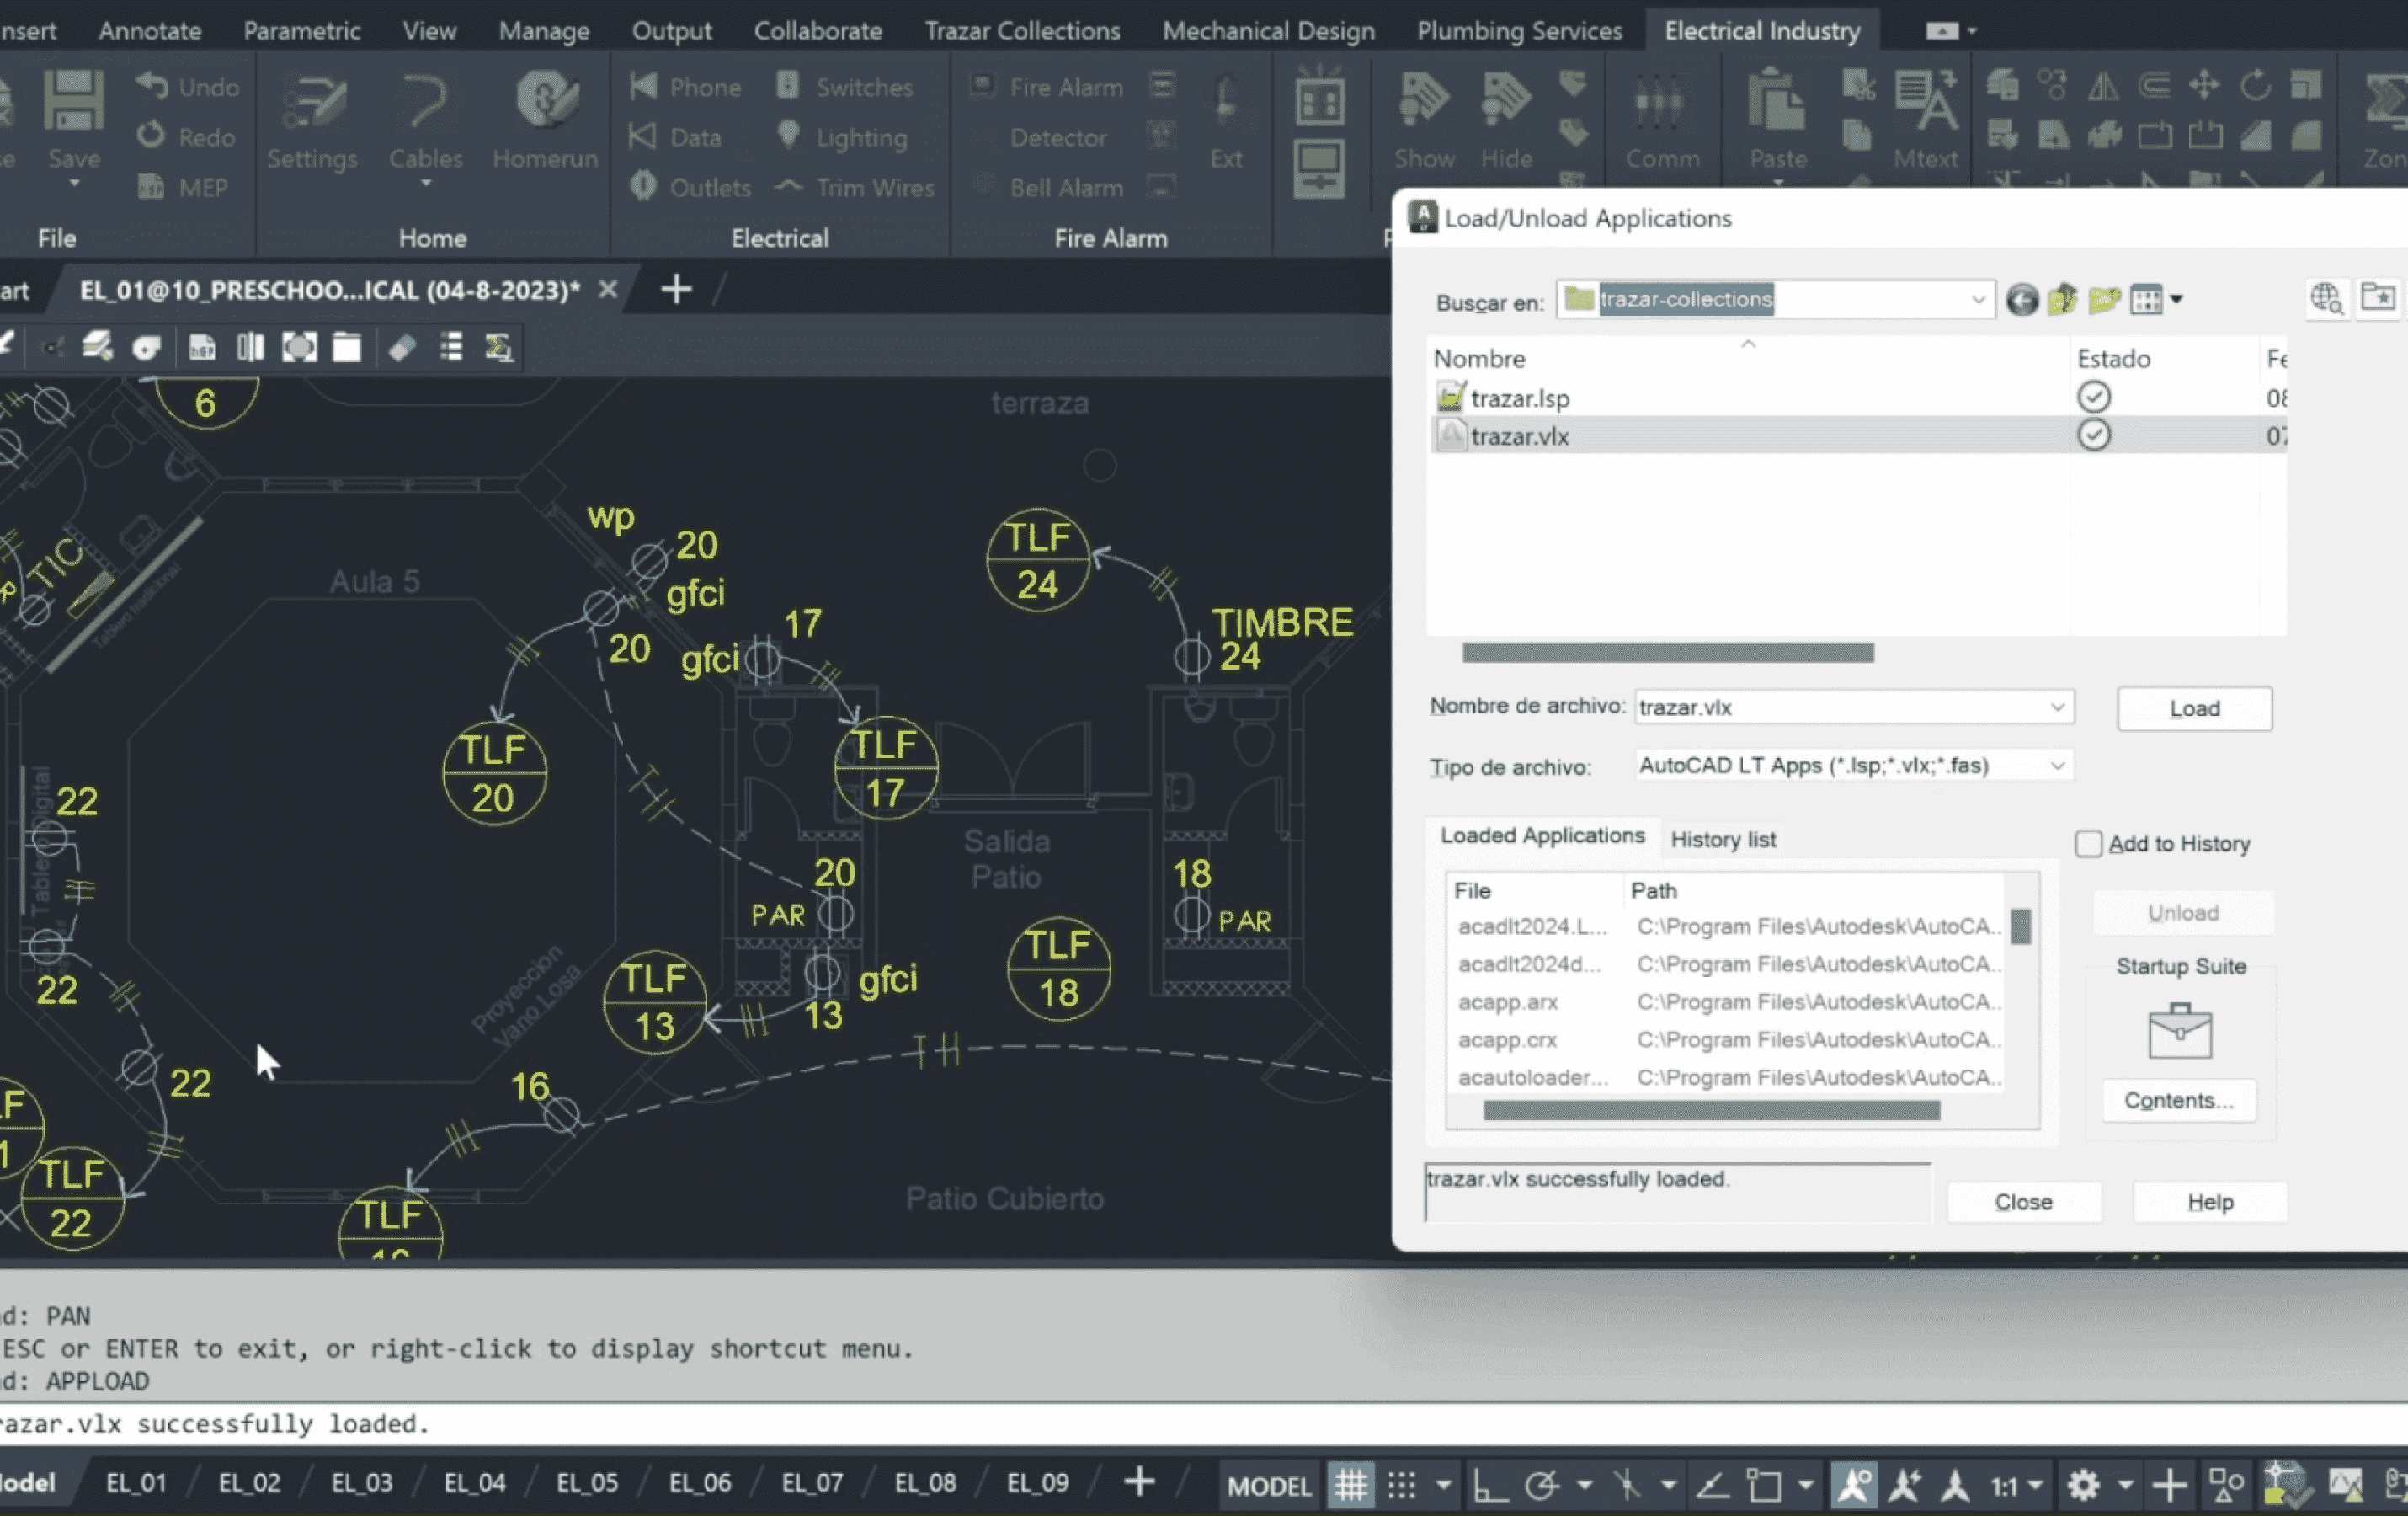Click the loaded applications horizontal scrollbar
Image resolution: width=2408 pixels, height=1516 pixels.
[x=1711, y=1110]
